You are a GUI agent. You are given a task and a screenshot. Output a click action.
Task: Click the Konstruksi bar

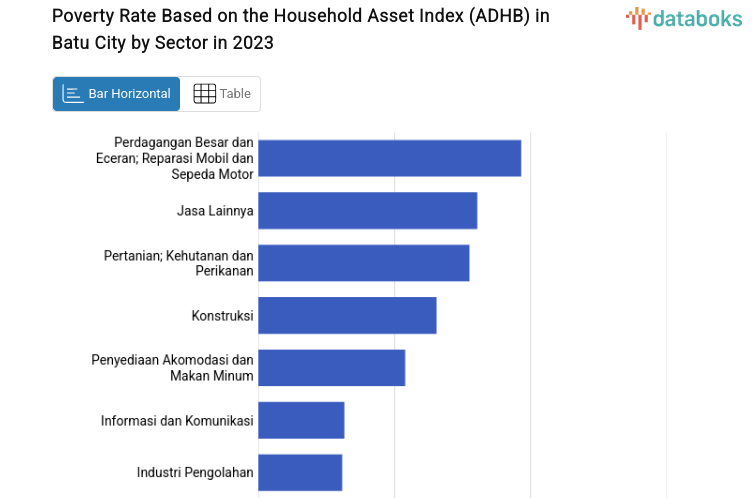tap(347, 316)
